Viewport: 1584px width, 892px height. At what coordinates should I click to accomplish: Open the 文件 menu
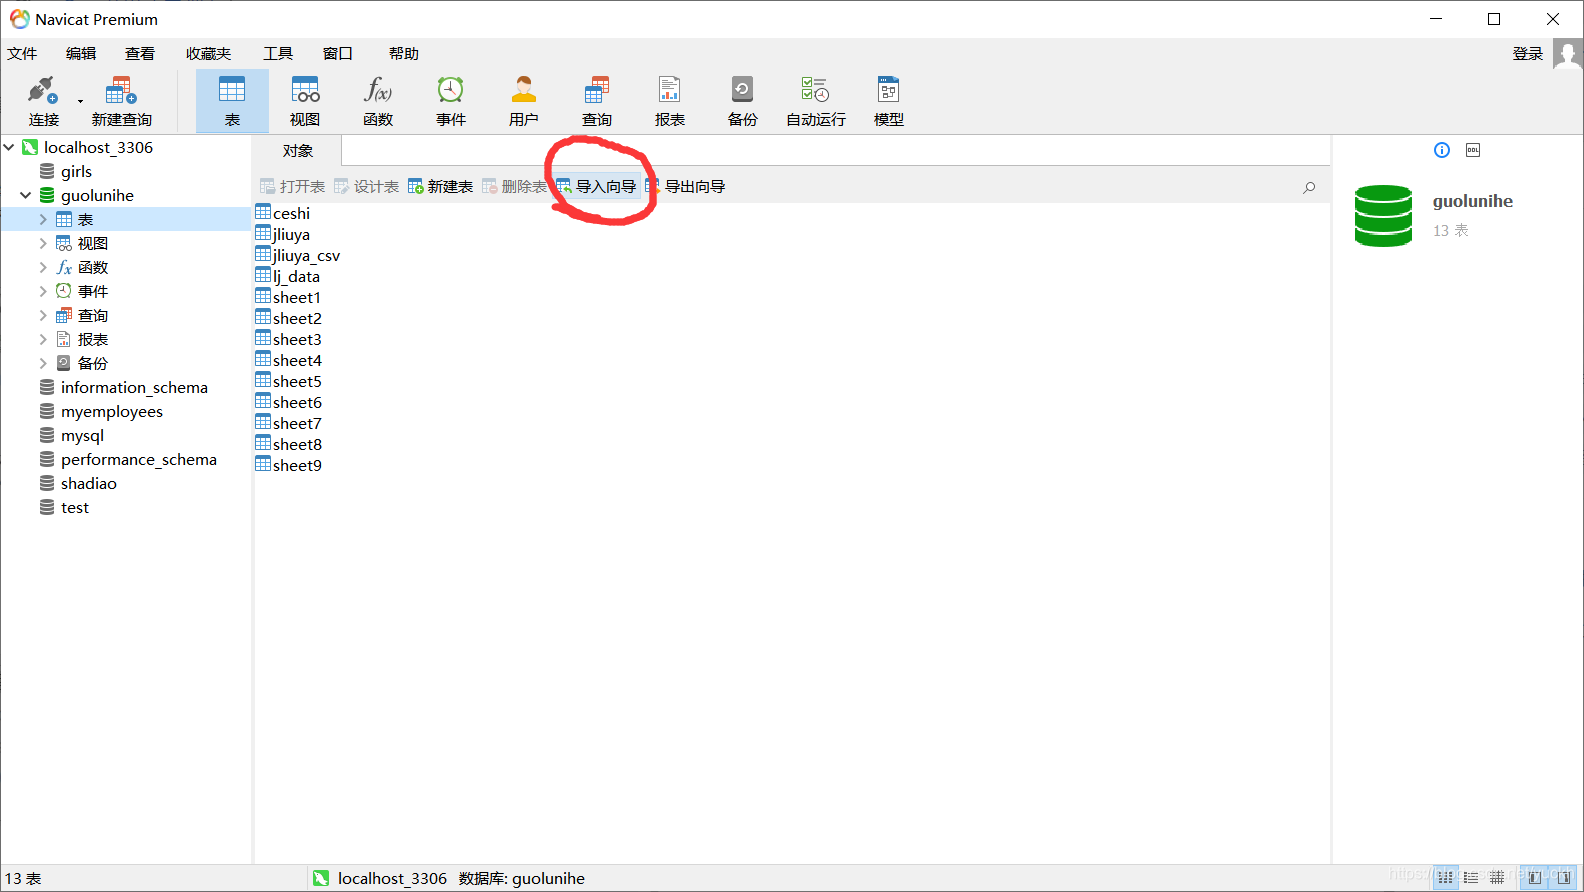(22, 54)
